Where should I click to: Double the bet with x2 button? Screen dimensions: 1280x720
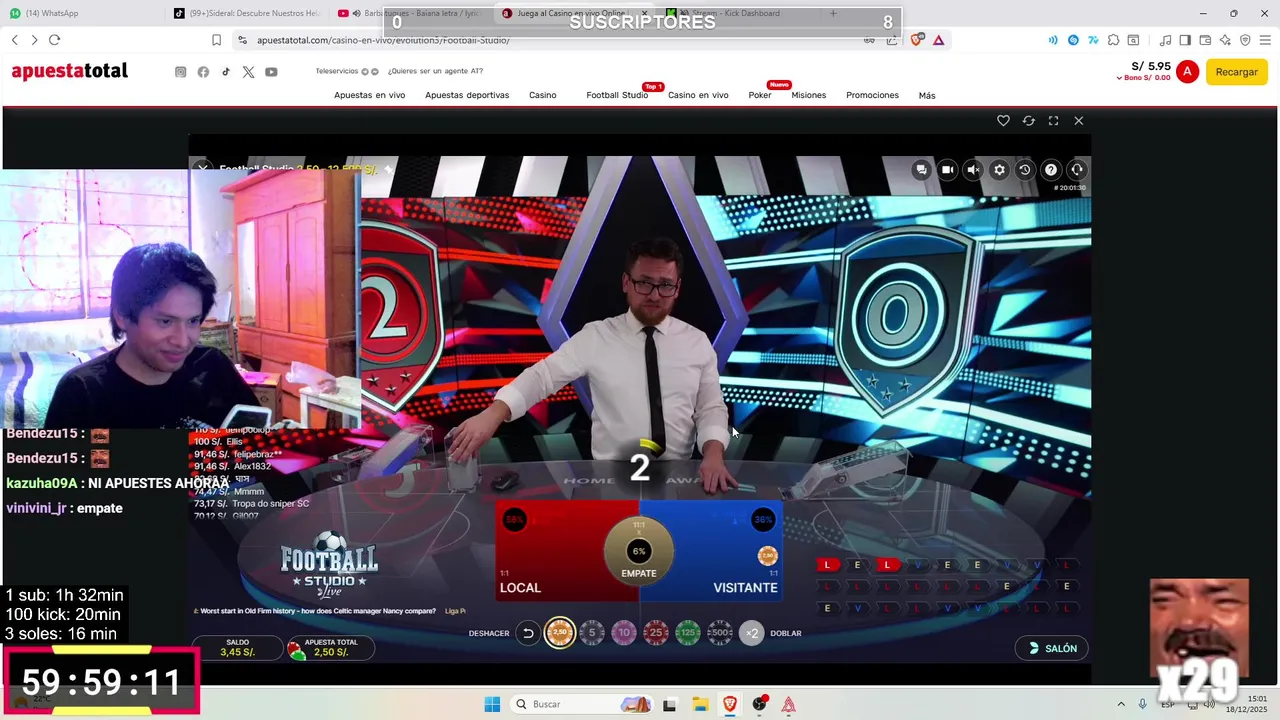point(752,633)
